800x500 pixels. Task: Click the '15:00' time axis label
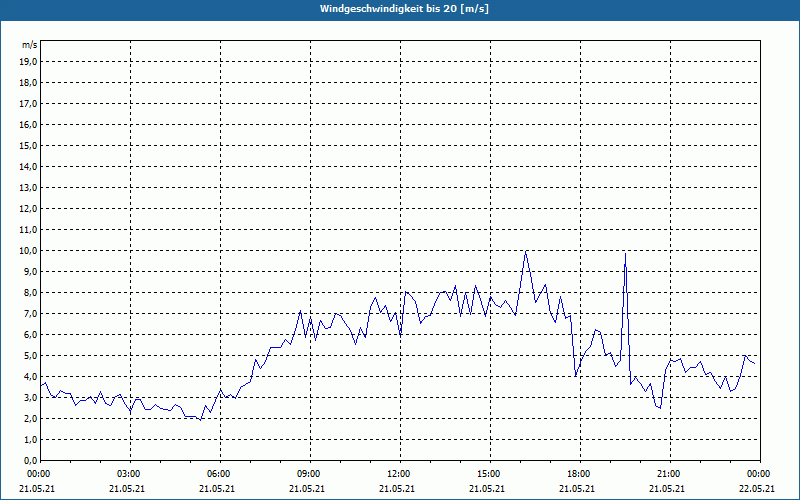[490, 474]
